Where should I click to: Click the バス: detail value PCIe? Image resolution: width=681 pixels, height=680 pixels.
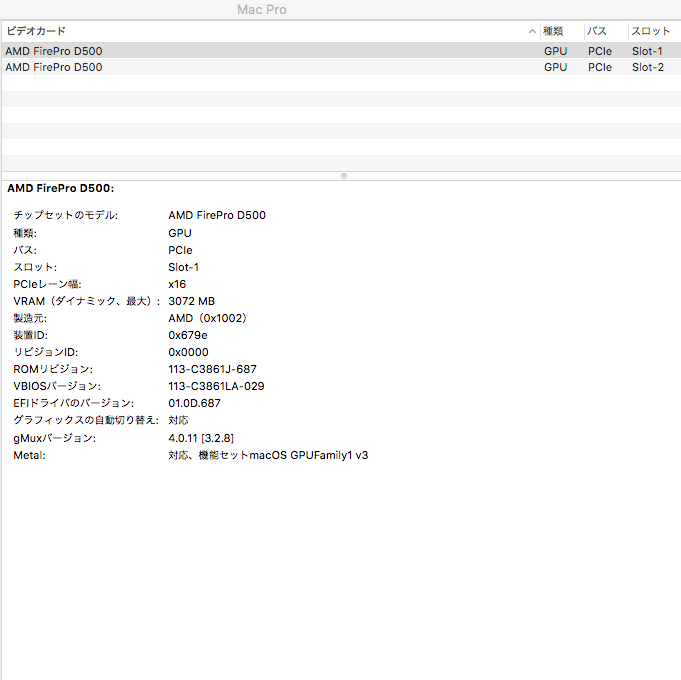[180, 250]
